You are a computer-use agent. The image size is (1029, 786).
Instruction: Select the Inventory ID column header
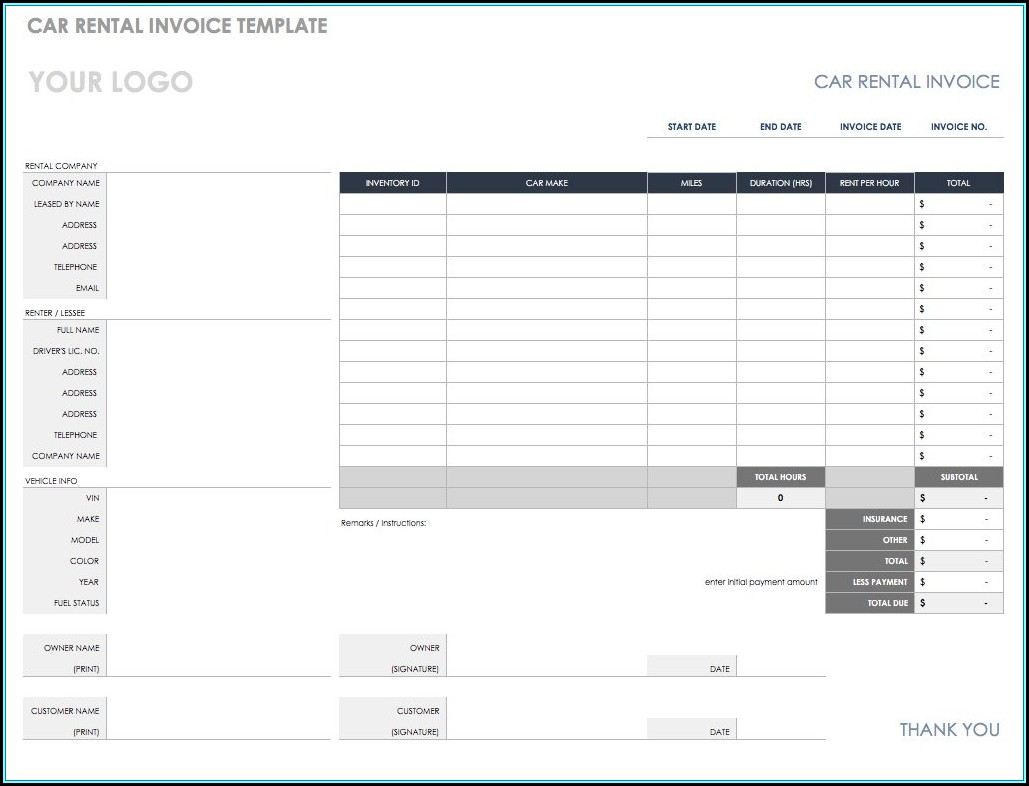point(392,183)
